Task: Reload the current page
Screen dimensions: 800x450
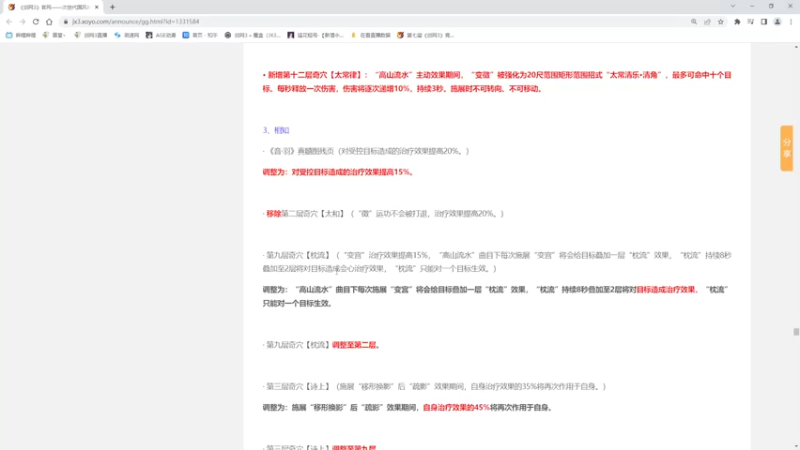Action: (36, 21)
